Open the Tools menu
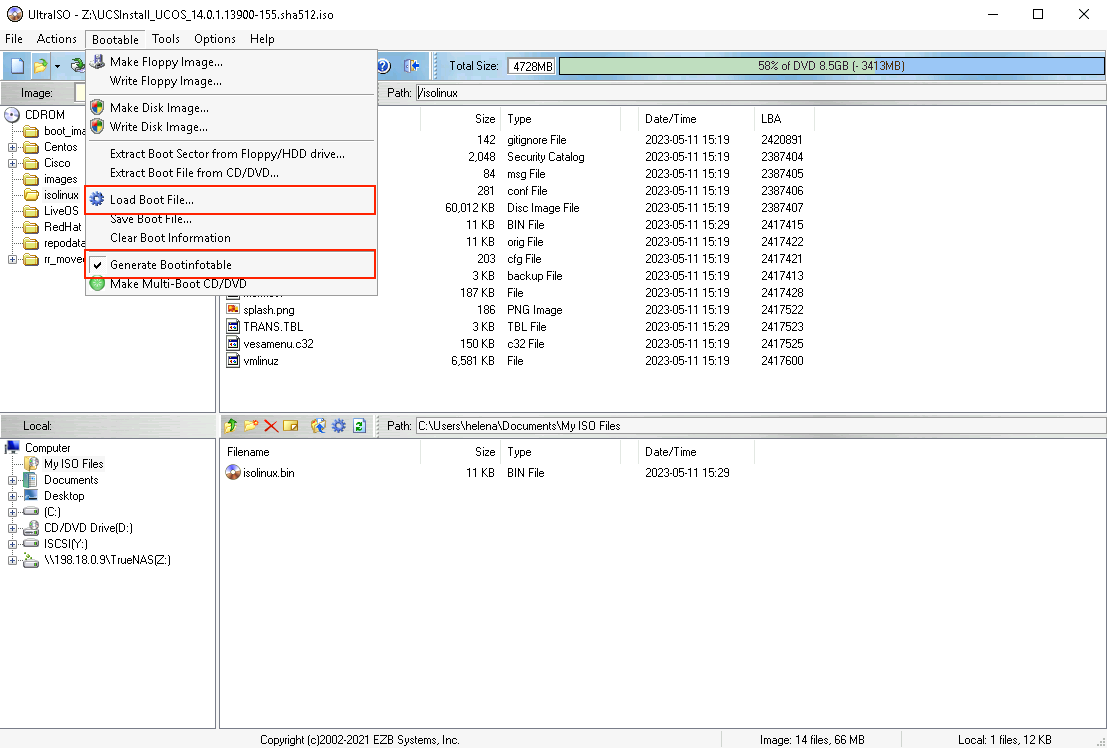Viewport: 1107px width, 748px height. 166,39
